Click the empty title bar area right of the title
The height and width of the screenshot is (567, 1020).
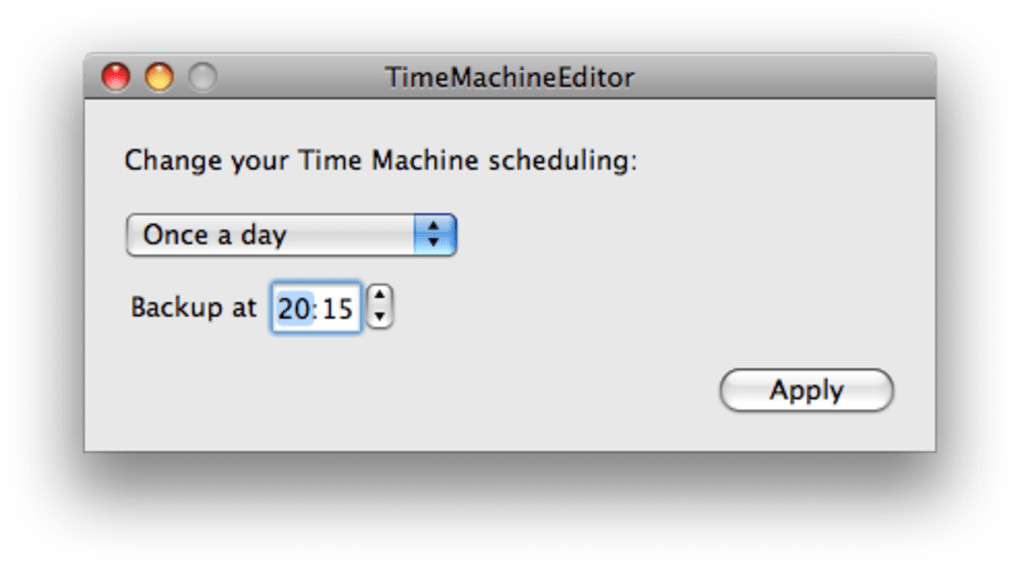tap(780, 78)
